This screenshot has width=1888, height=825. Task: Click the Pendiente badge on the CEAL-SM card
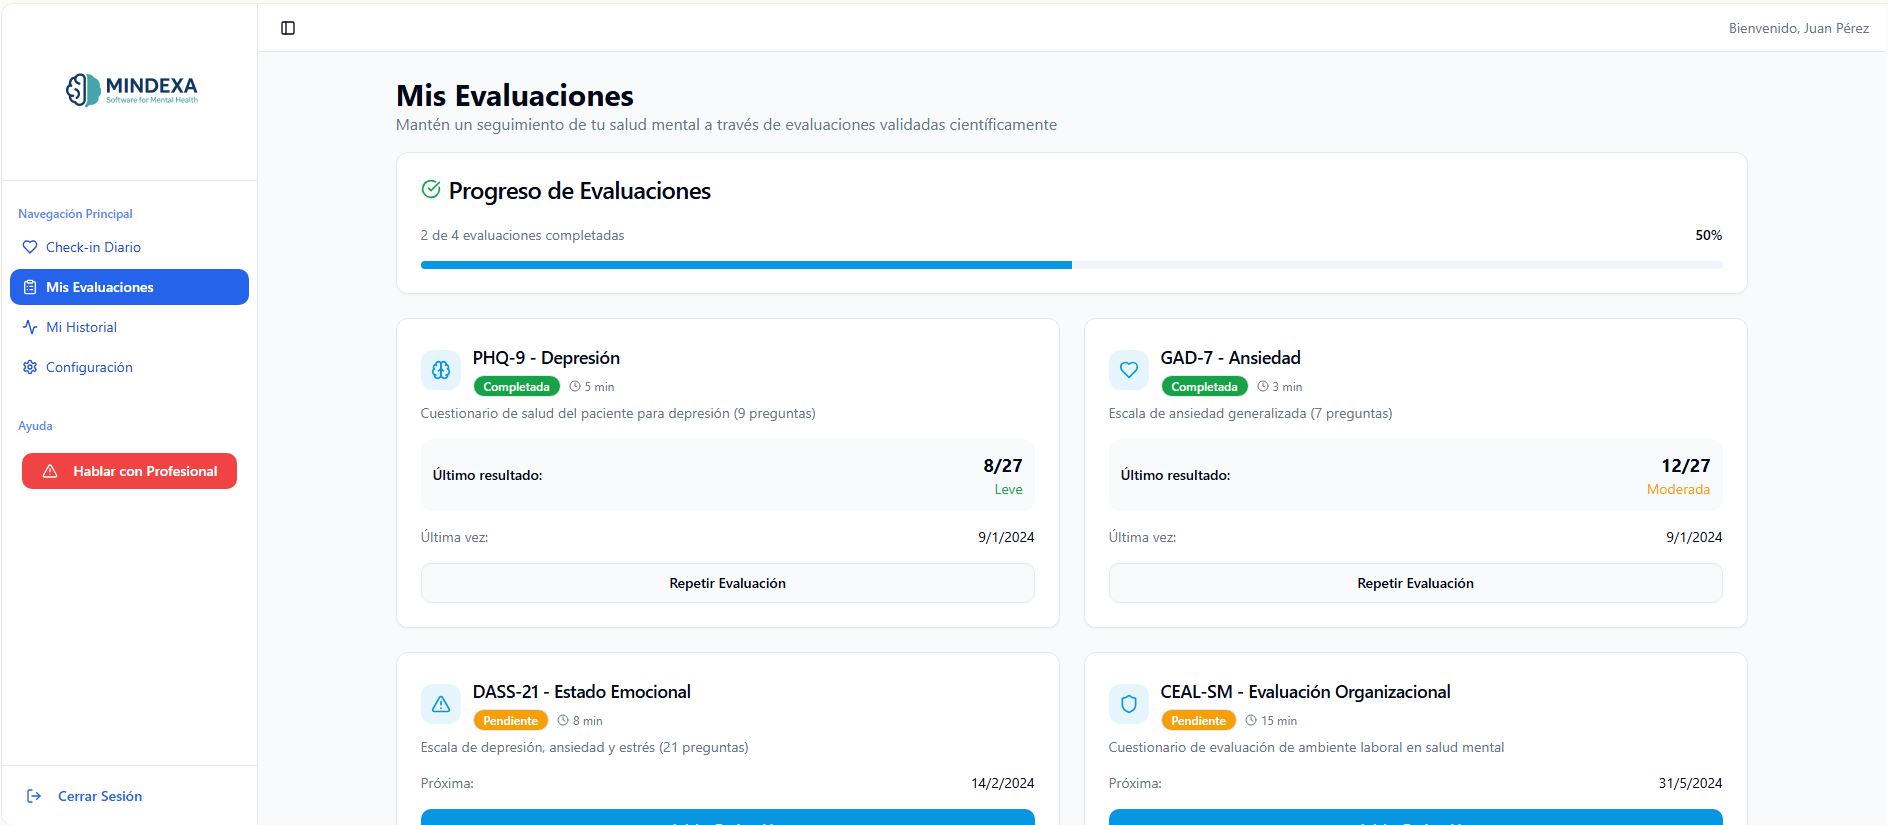pyautogui.click(x=1198, y=721)
